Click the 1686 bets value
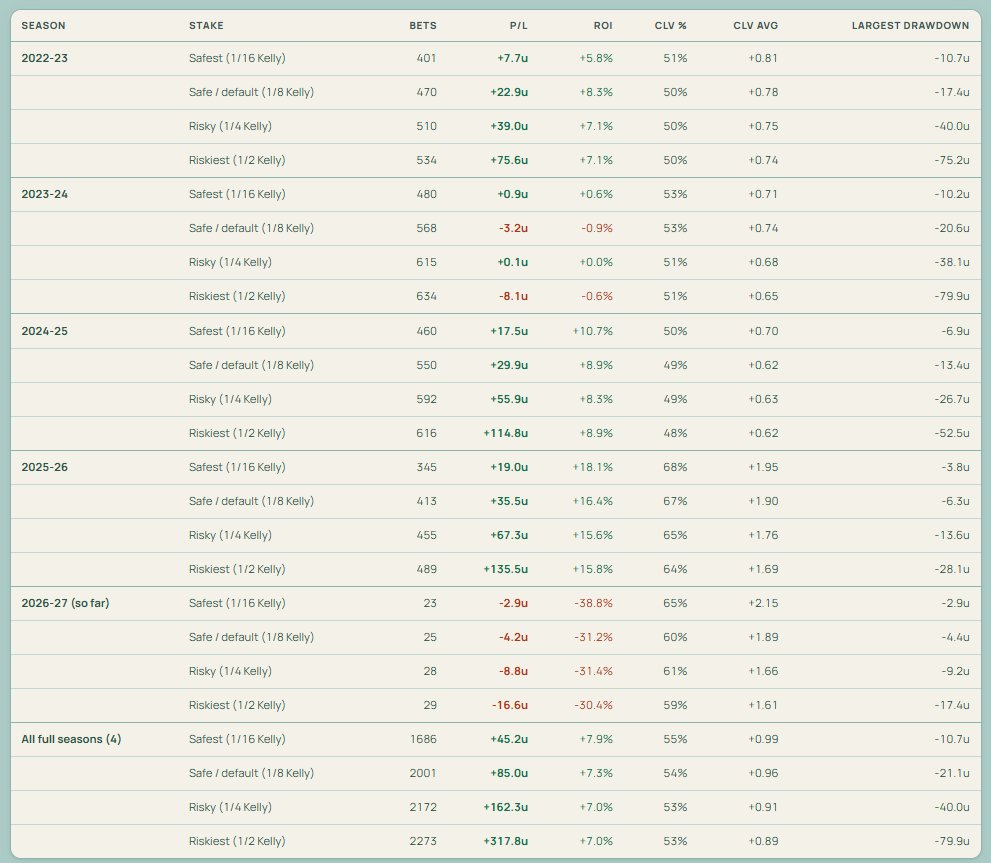The image size is (991, 863). tap(423, 739)
